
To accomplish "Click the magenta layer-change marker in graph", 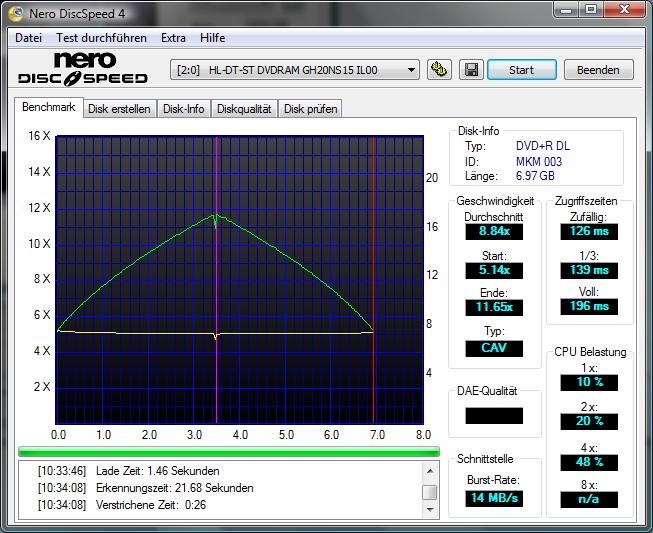I will click(217, 279).
